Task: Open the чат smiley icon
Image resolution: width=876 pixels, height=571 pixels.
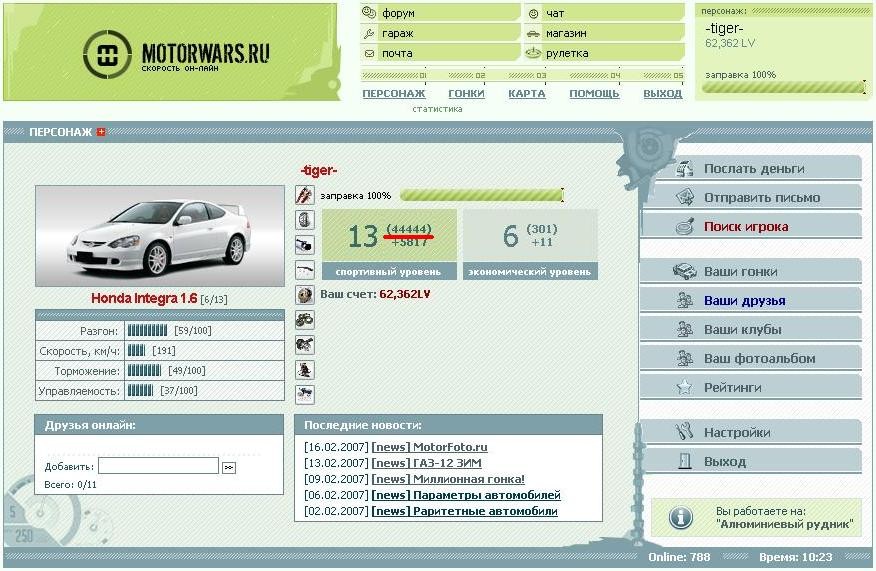Action: tap(534, 13)
